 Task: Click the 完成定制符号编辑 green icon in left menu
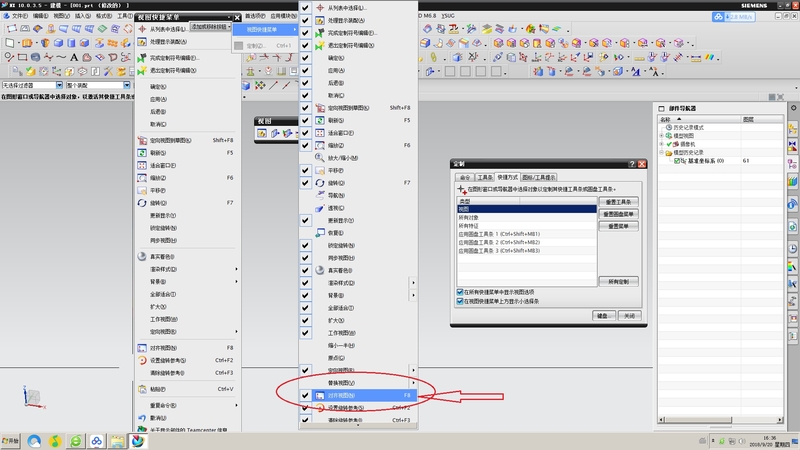pos(141,58)
